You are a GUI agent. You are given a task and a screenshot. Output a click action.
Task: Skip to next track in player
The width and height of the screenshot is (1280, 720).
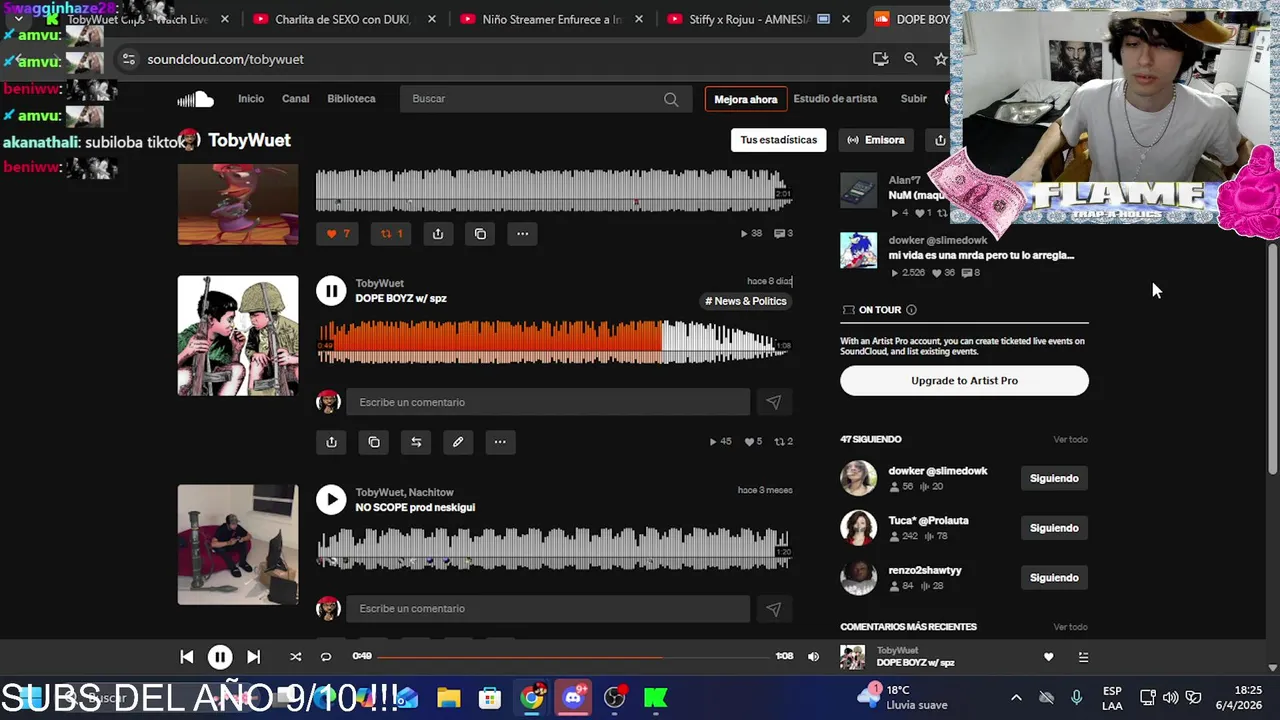(x=253, y=657)
